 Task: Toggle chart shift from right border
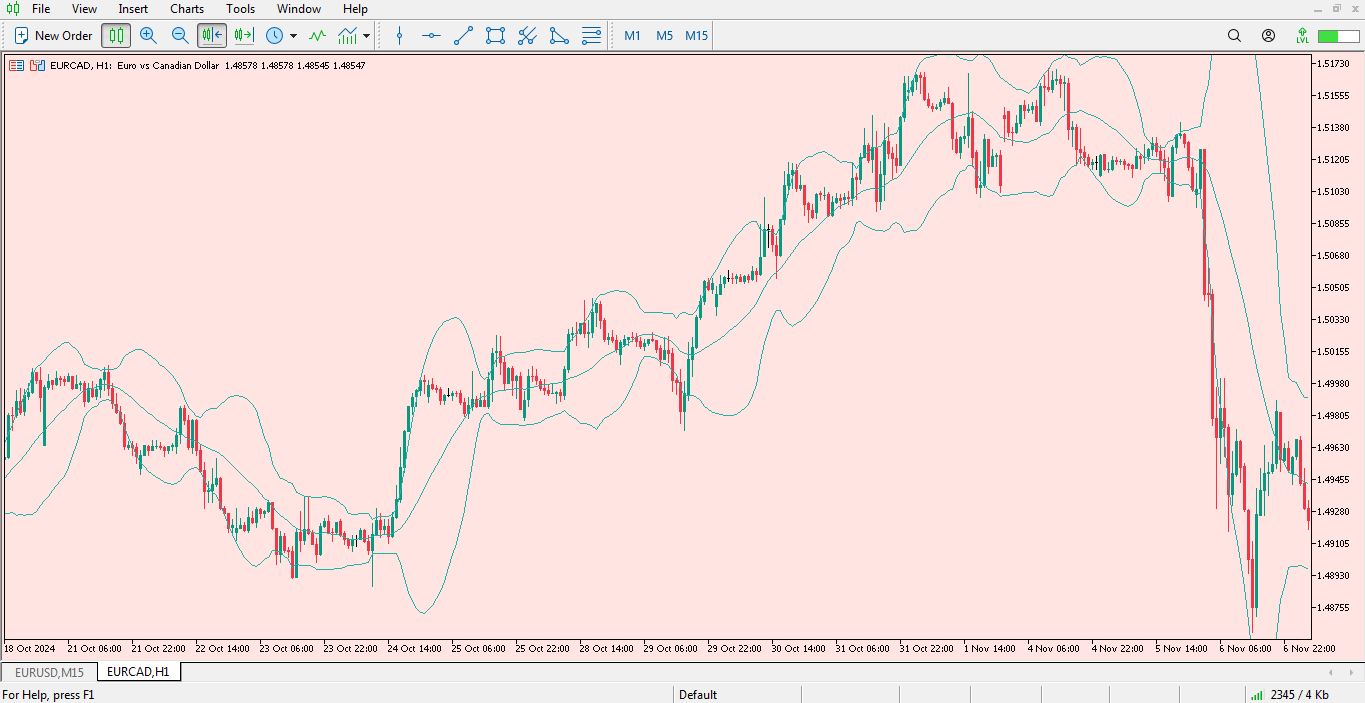[244, 36]
